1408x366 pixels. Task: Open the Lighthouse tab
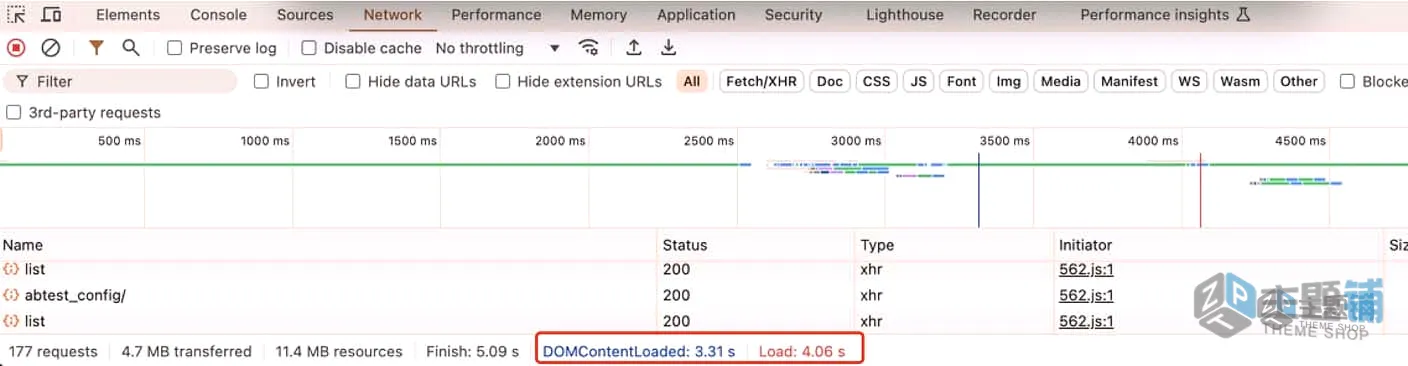point(905,15)
